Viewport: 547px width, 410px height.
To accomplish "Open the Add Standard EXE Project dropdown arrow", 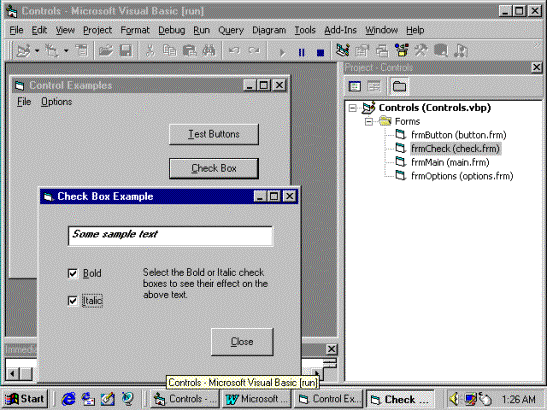I will (37, 51).
